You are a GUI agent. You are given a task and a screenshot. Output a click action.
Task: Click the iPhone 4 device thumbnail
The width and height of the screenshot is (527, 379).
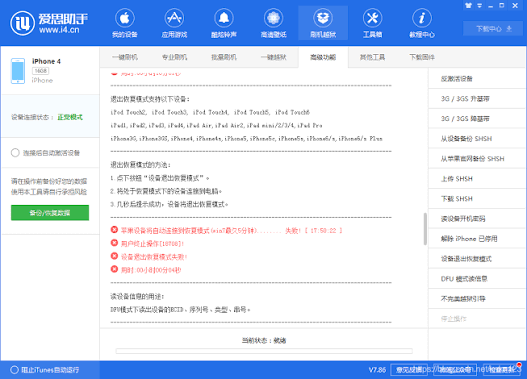coord(18,71)
